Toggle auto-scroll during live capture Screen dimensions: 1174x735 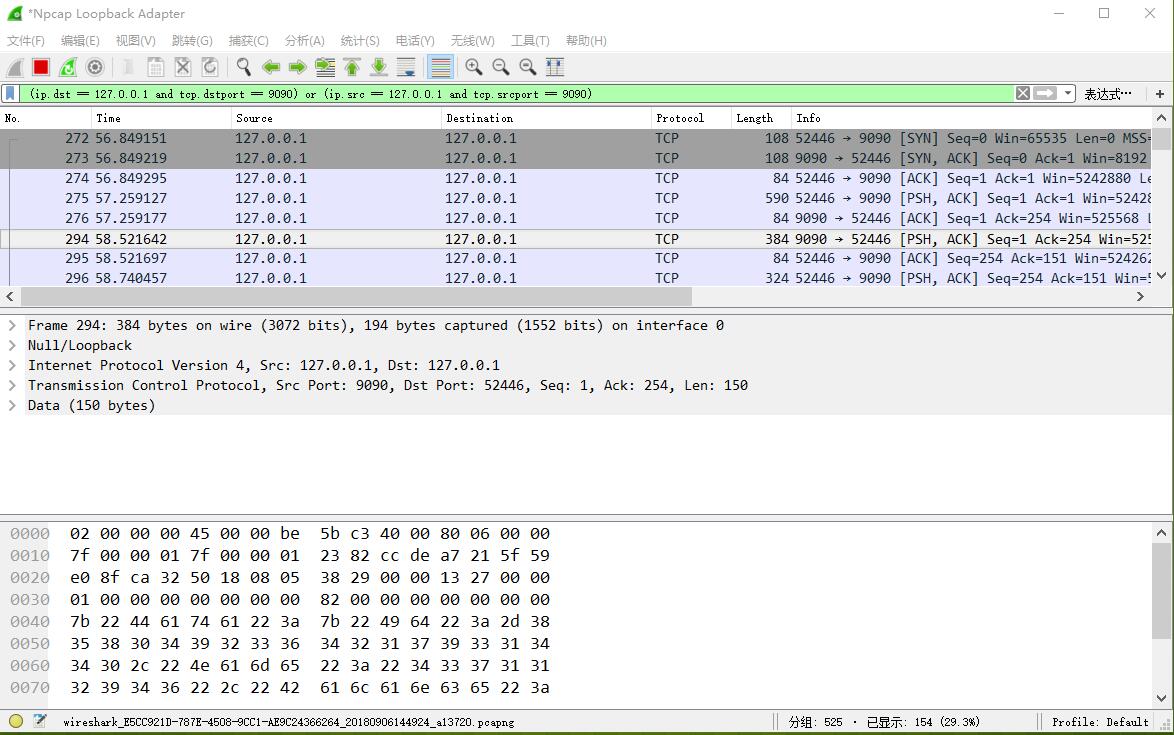pyautogui.click(x=406, y=67)
